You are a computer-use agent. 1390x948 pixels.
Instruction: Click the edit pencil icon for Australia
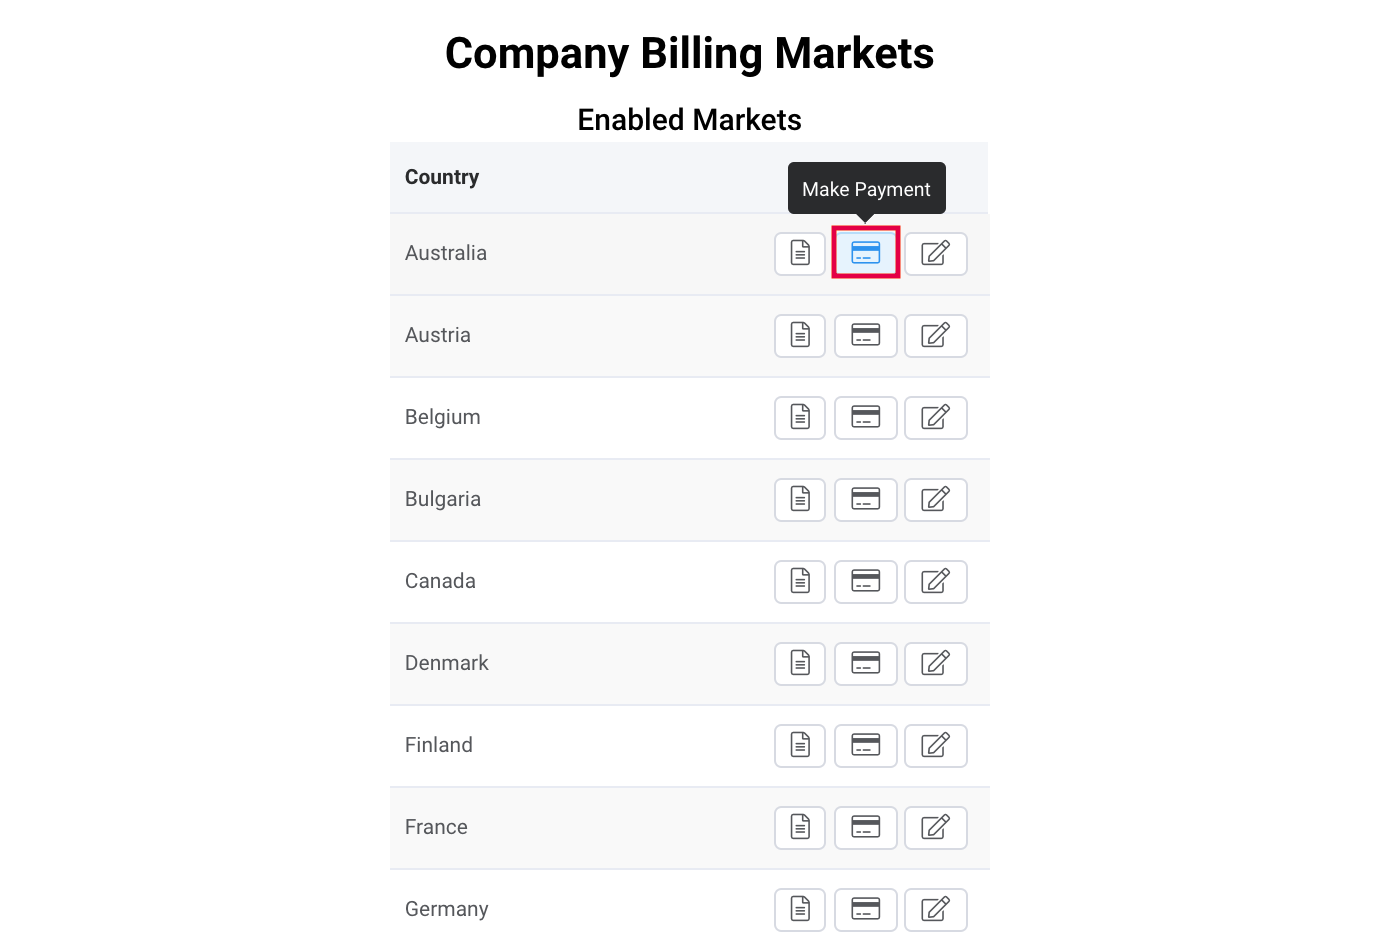click(935, 253)
